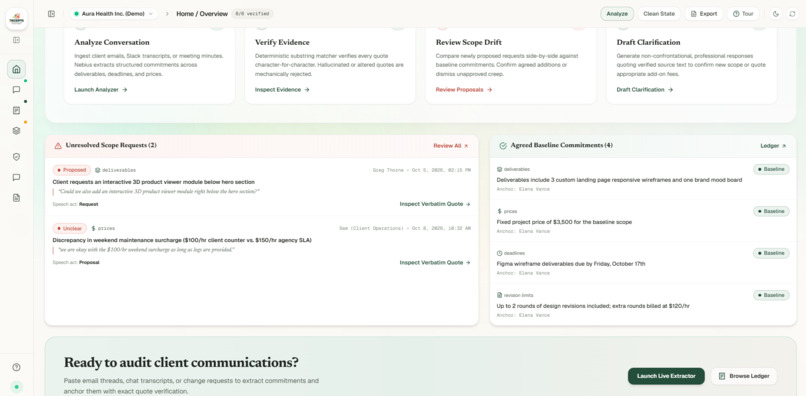Click the Inspect Evidence link
Screen dimensions: 806x396
coord(282,89)
